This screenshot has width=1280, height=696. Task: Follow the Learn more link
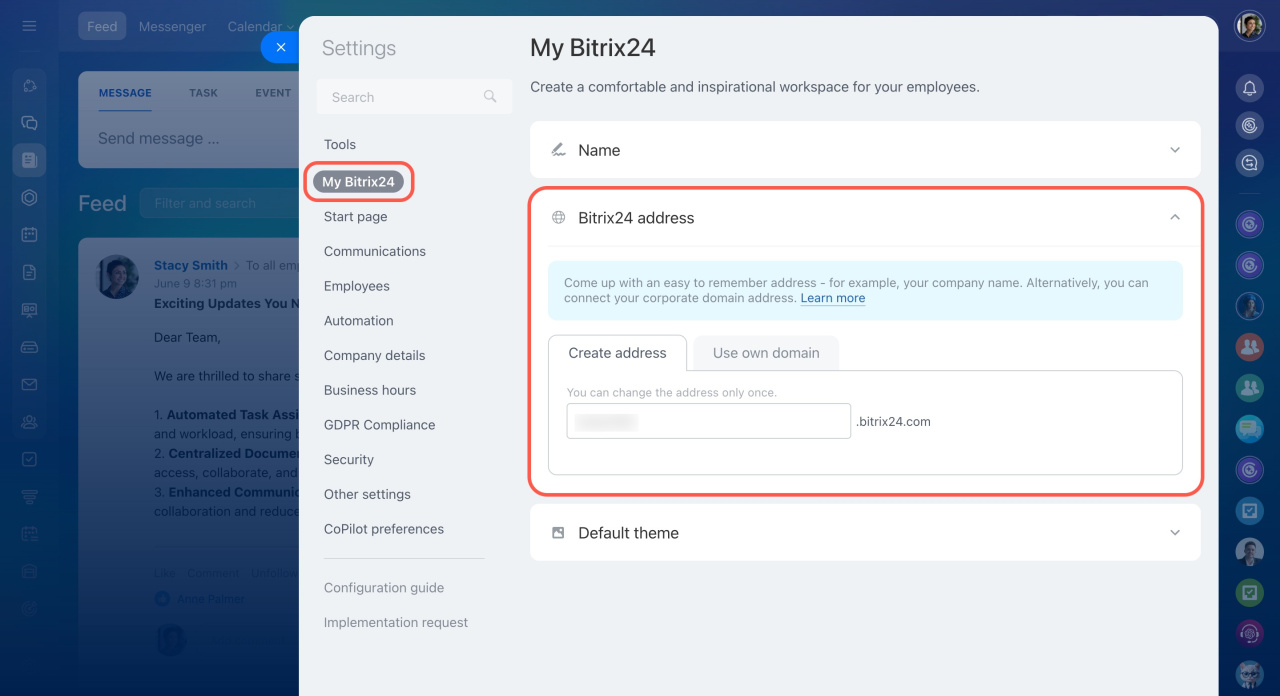[x=833, y=298]
